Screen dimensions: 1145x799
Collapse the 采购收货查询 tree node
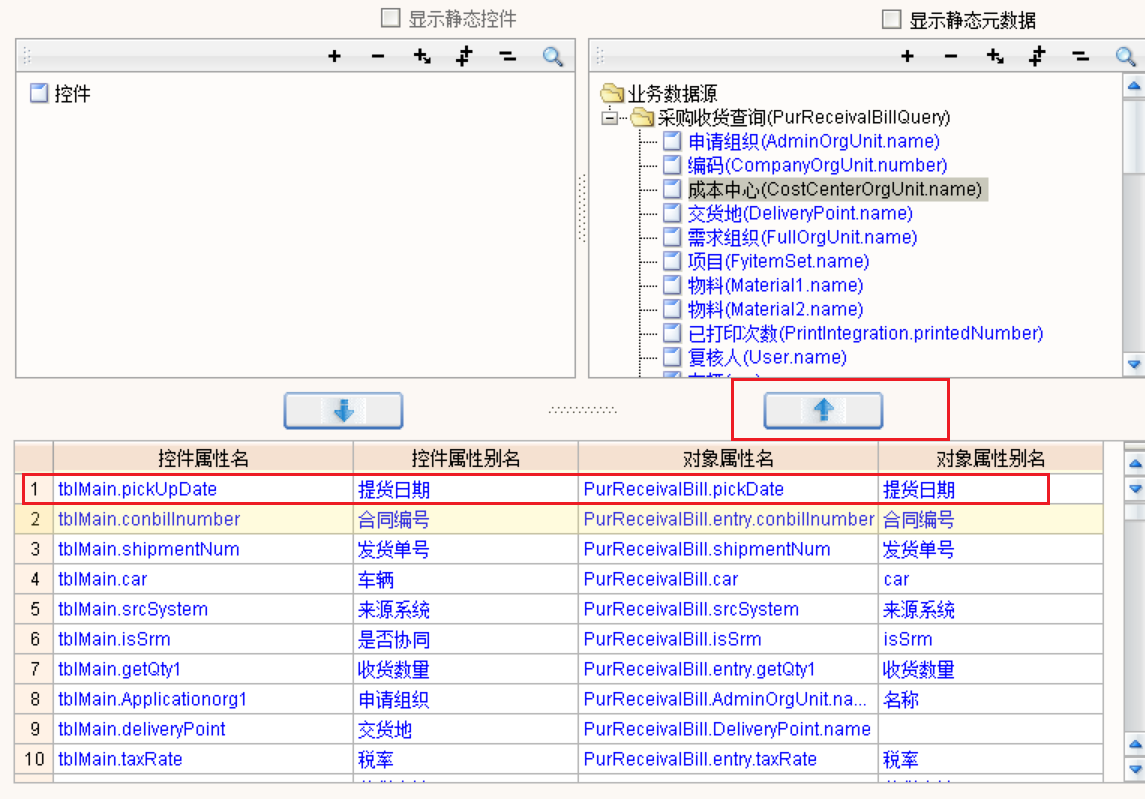click(609, 118)
